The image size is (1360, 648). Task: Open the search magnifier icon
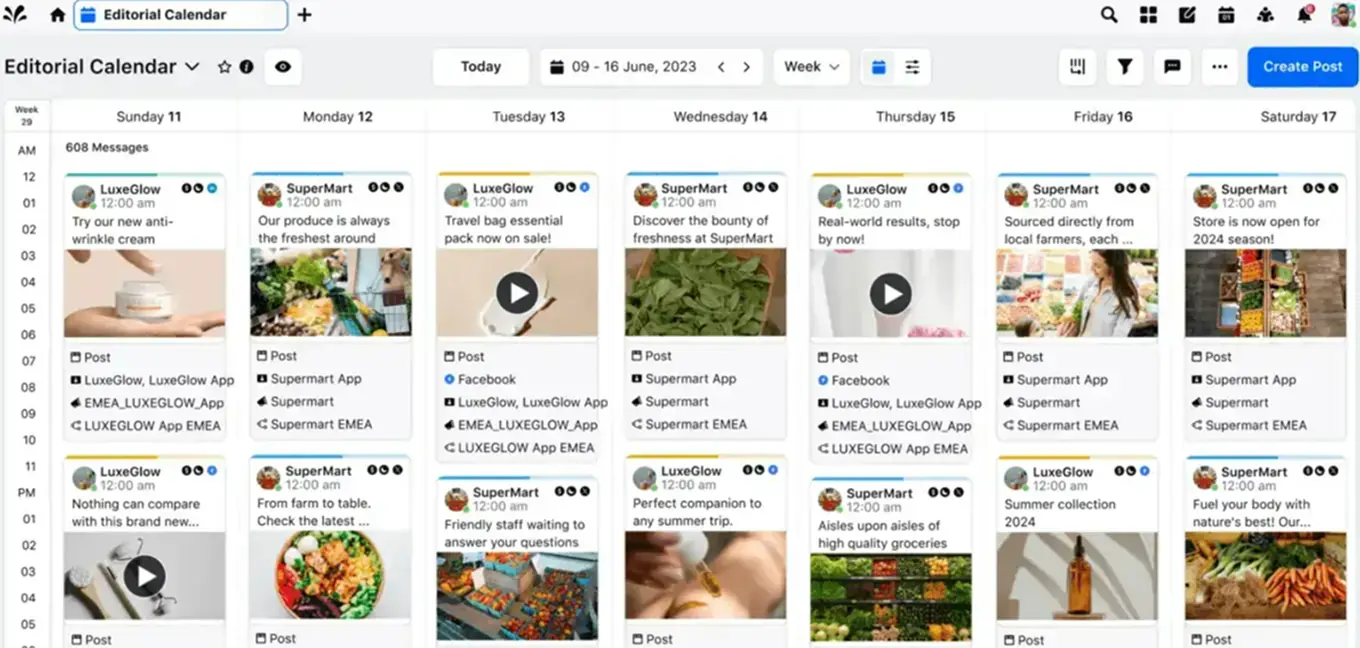point(1109,15)
